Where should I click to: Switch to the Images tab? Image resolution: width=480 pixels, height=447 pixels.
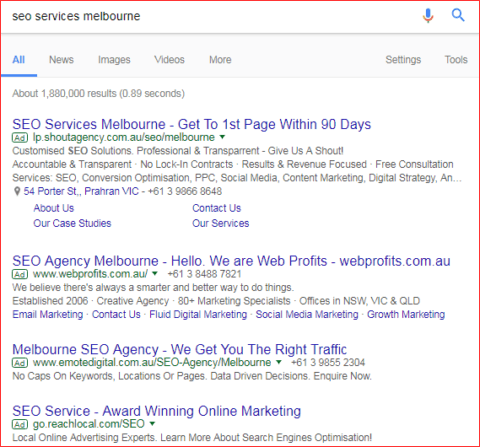(x=114, y=60)
